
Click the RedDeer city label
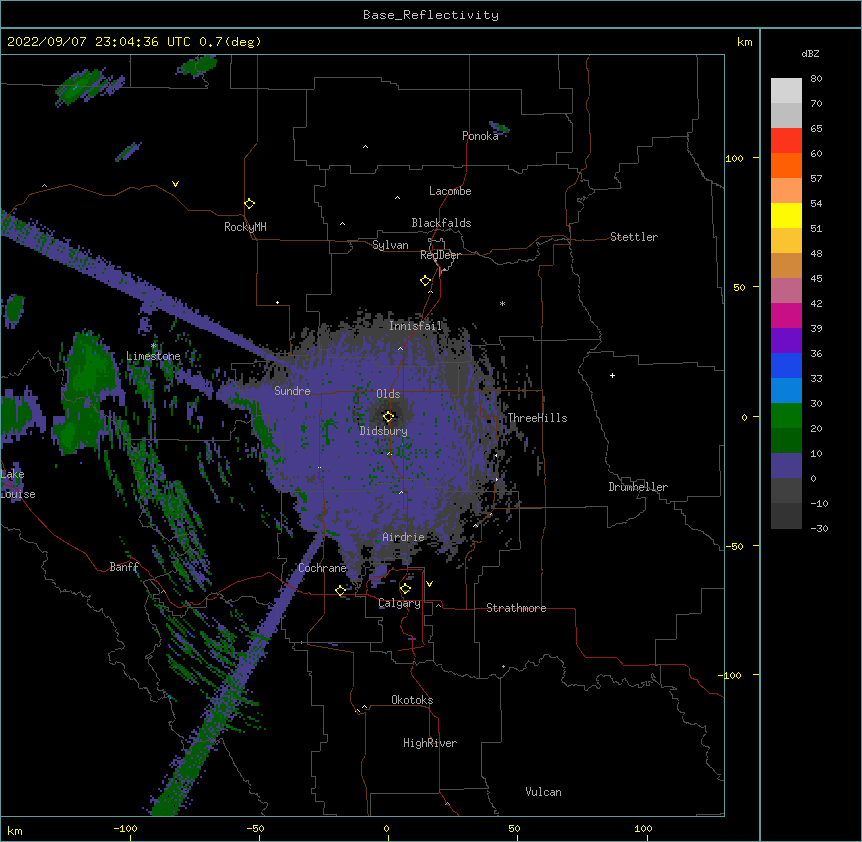coord(440,255)
